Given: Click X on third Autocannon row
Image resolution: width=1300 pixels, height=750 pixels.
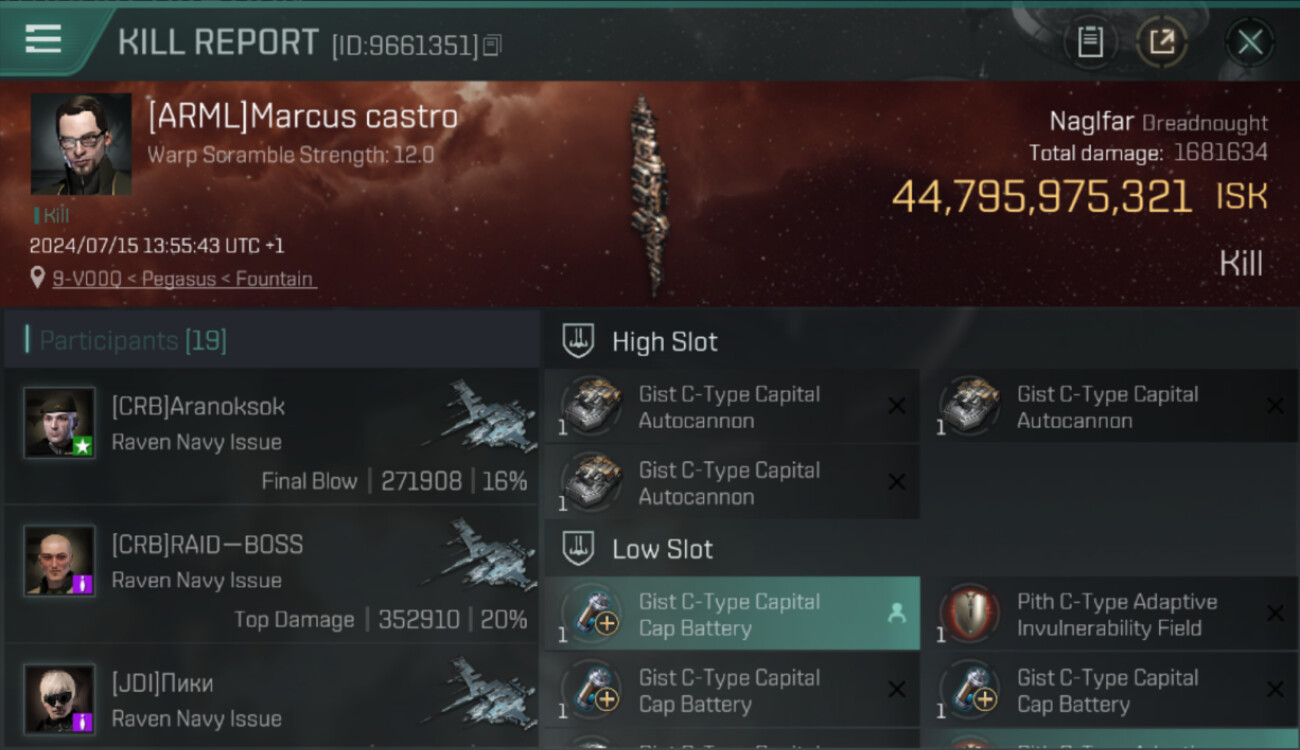Looking at the screenshot, I should [x=897, y=482].
